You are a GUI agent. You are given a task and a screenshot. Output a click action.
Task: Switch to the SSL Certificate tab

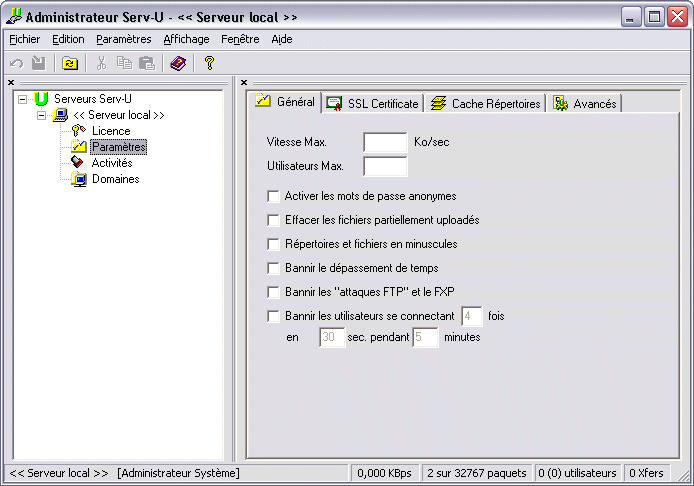point(373,104)
